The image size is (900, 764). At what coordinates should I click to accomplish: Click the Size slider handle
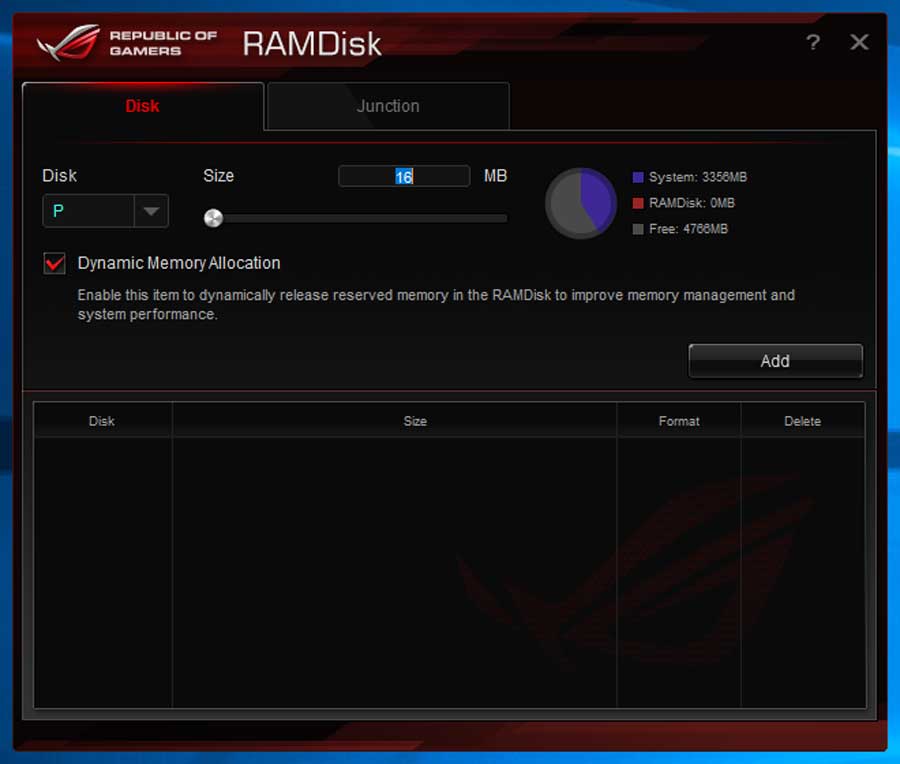coord(214,218)
